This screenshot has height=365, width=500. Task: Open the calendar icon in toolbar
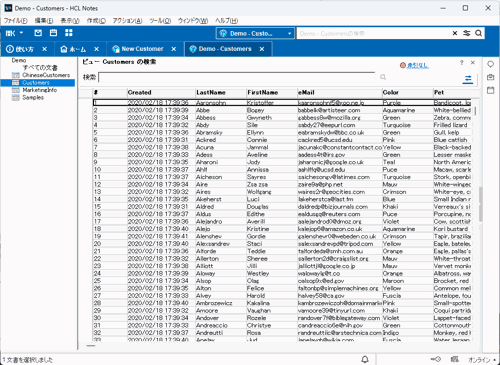pyautogui.click(x=53, y=33)
